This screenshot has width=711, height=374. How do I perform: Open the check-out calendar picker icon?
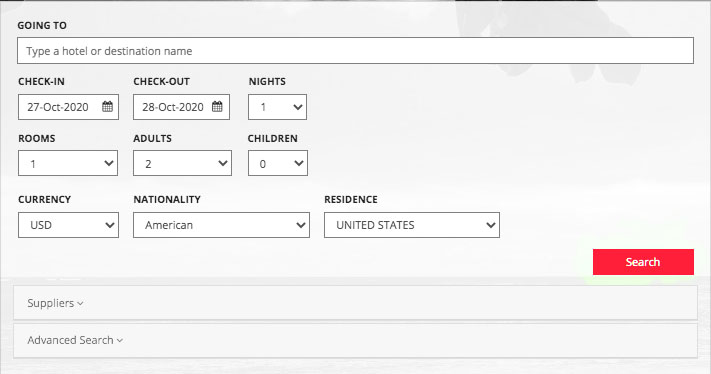tap(218, 107)
